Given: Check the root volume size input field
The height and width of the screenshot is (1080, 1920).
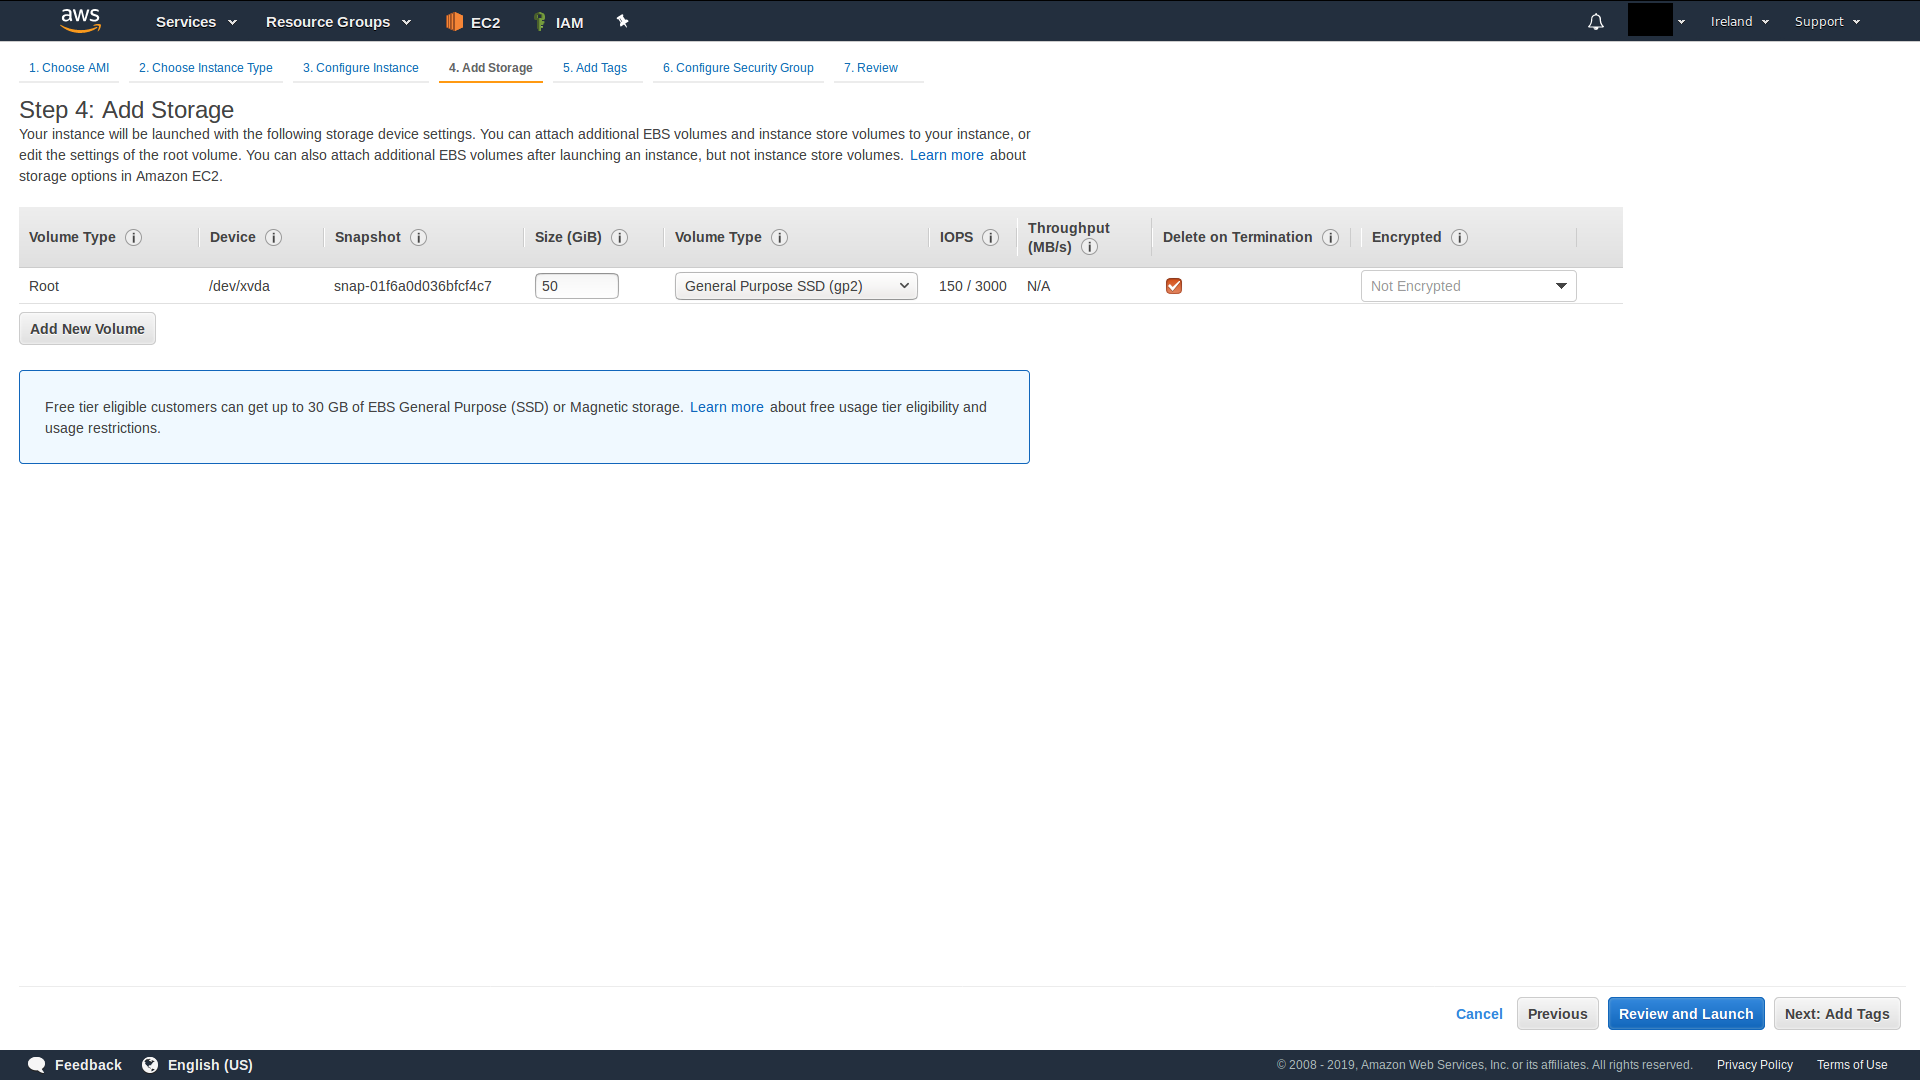Looking at the screenshot, I should coord(576,285).
